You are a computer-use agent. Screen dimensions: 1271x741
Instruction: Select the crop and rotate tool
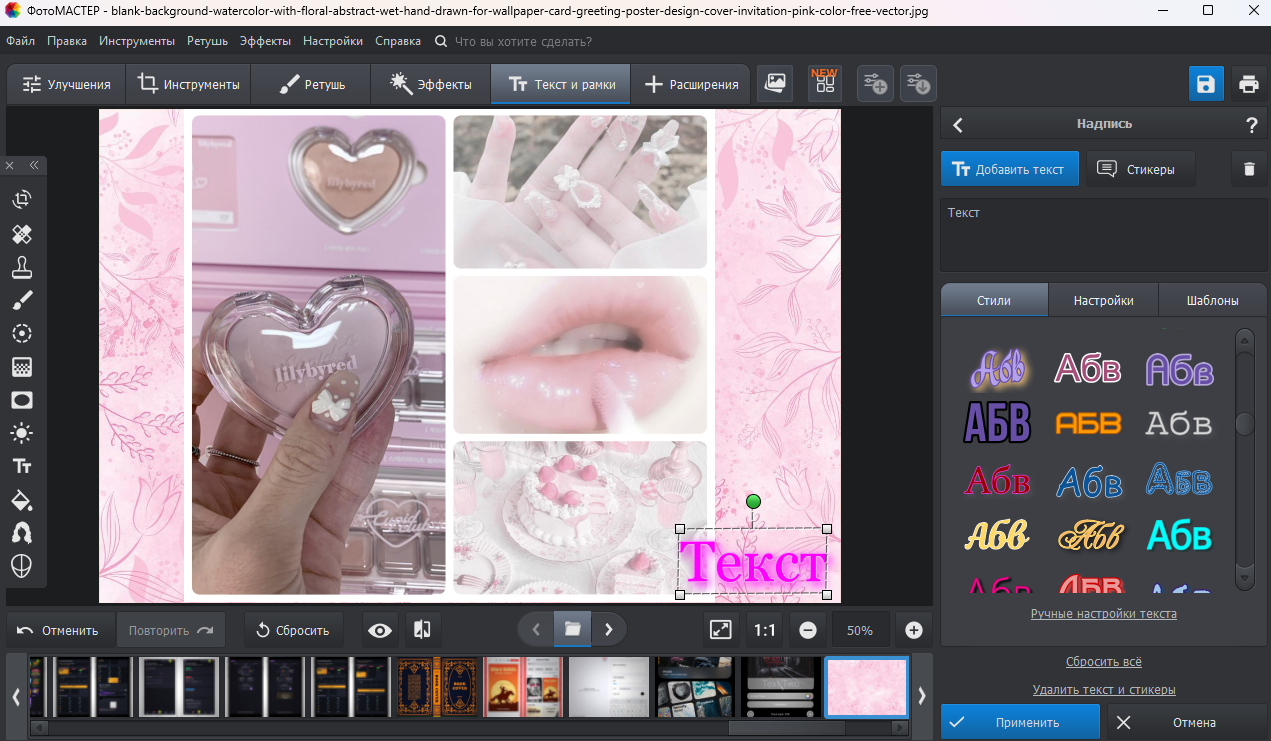[22, 200]
